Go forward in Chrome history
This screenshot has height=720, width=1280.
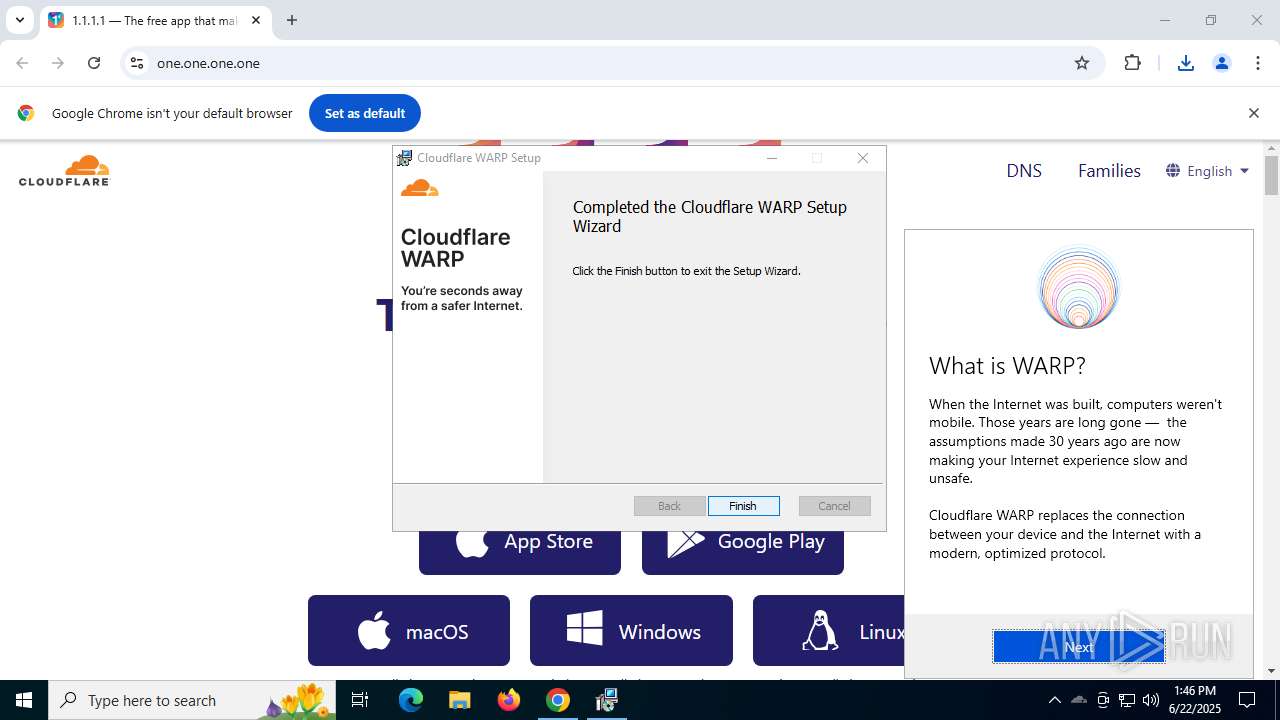pyautogui.click(x=58, y=63)
